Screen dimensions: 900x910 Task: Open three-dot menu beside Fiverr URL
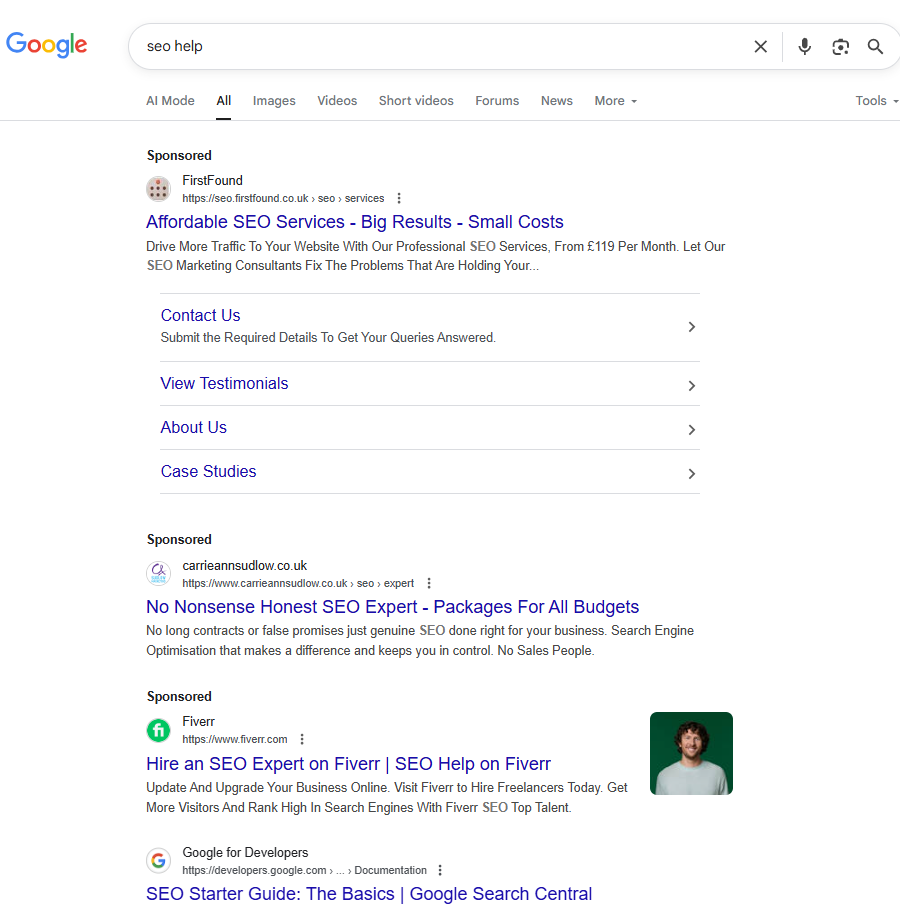pos(302,739)
